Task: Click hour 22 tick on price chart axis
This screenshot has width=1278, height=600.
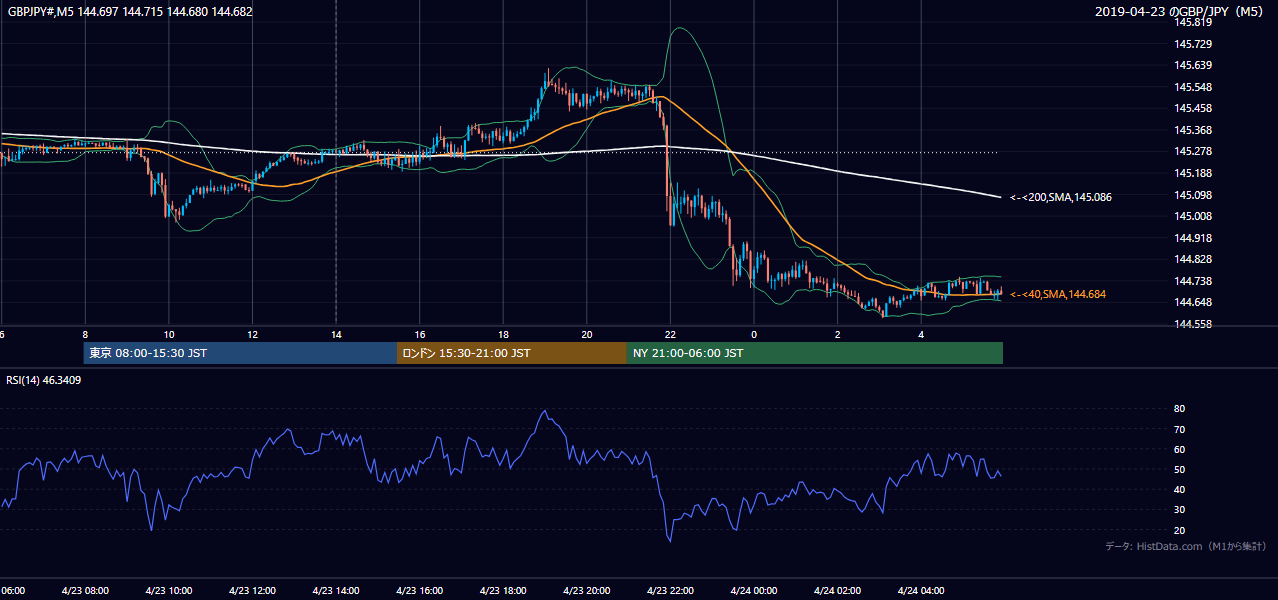Action: pos(670,335)
